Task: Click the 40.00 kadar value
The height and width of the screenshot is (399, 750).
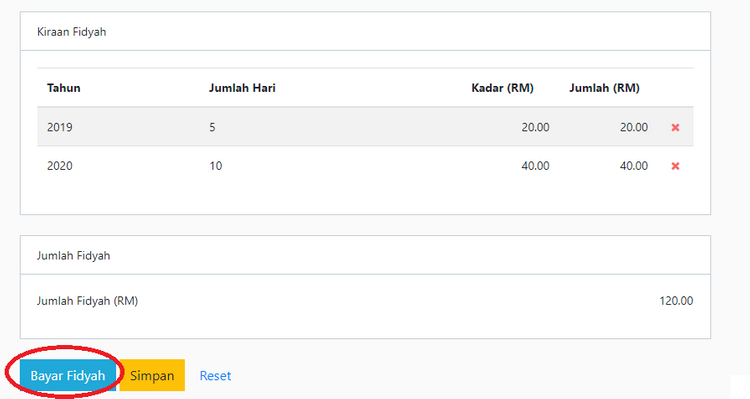Action: point(535,166)
